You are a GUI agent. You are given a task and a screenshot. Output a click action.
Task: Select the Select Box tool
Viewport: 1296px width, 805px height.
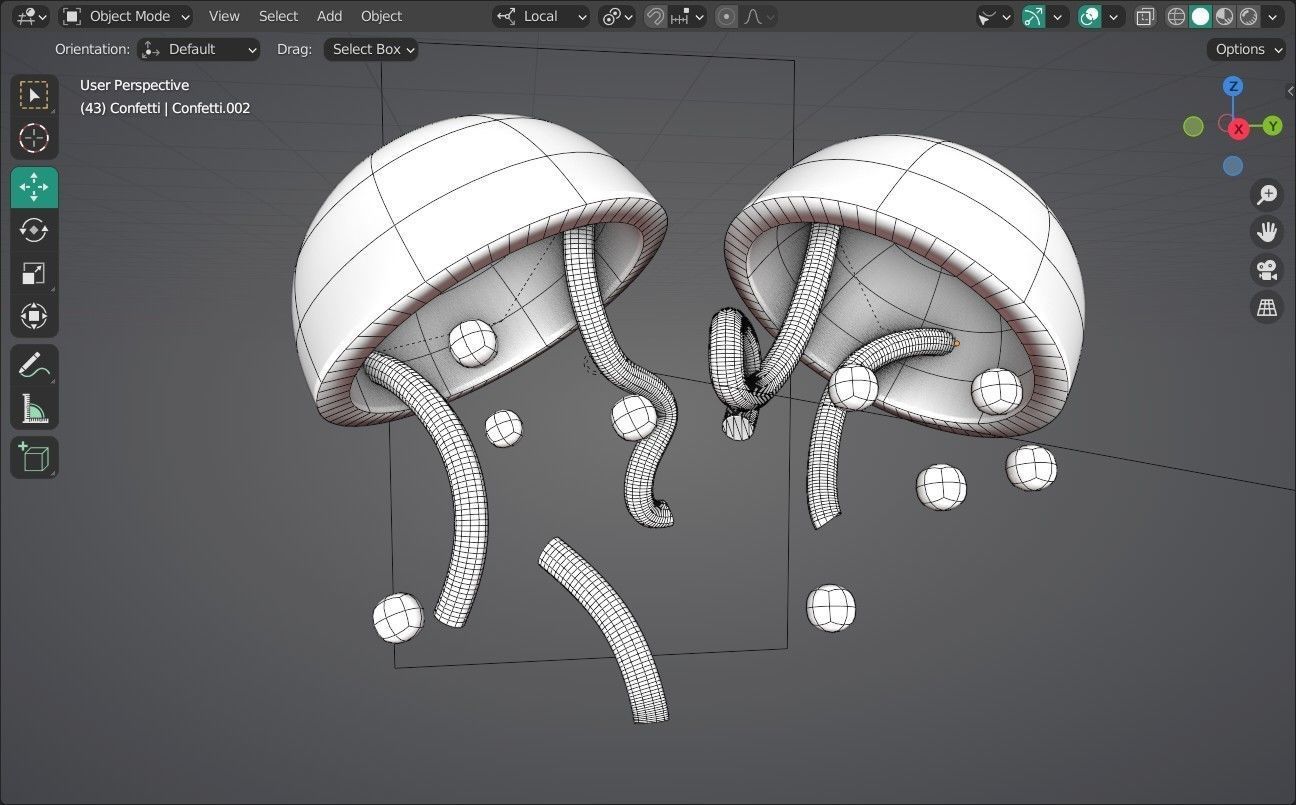point(34,95)
